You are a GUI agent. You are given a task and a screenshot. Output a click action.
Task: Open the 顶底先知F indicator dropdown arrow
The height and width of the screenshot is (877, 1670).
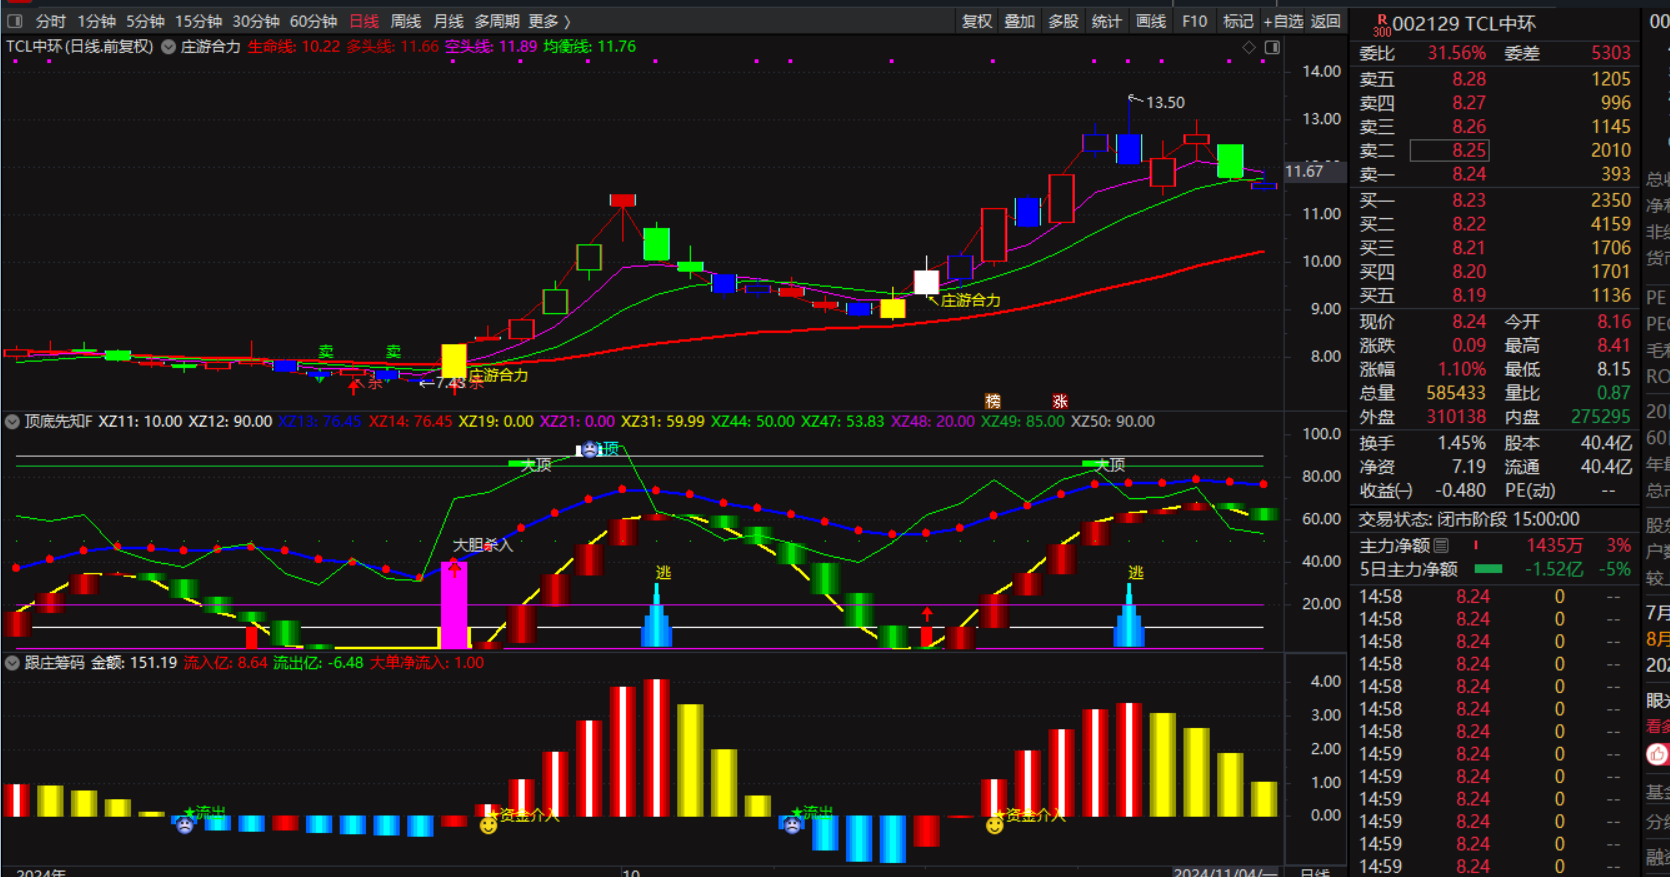click(12, 422)
